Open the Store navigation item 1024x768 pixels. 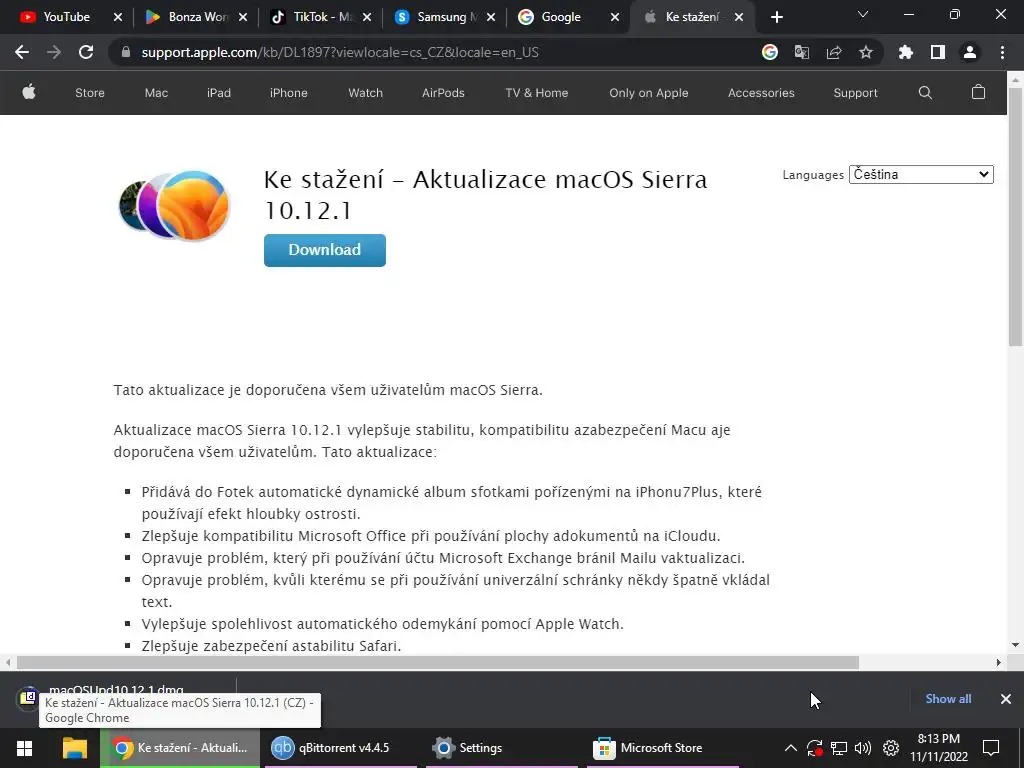(89, 93)
